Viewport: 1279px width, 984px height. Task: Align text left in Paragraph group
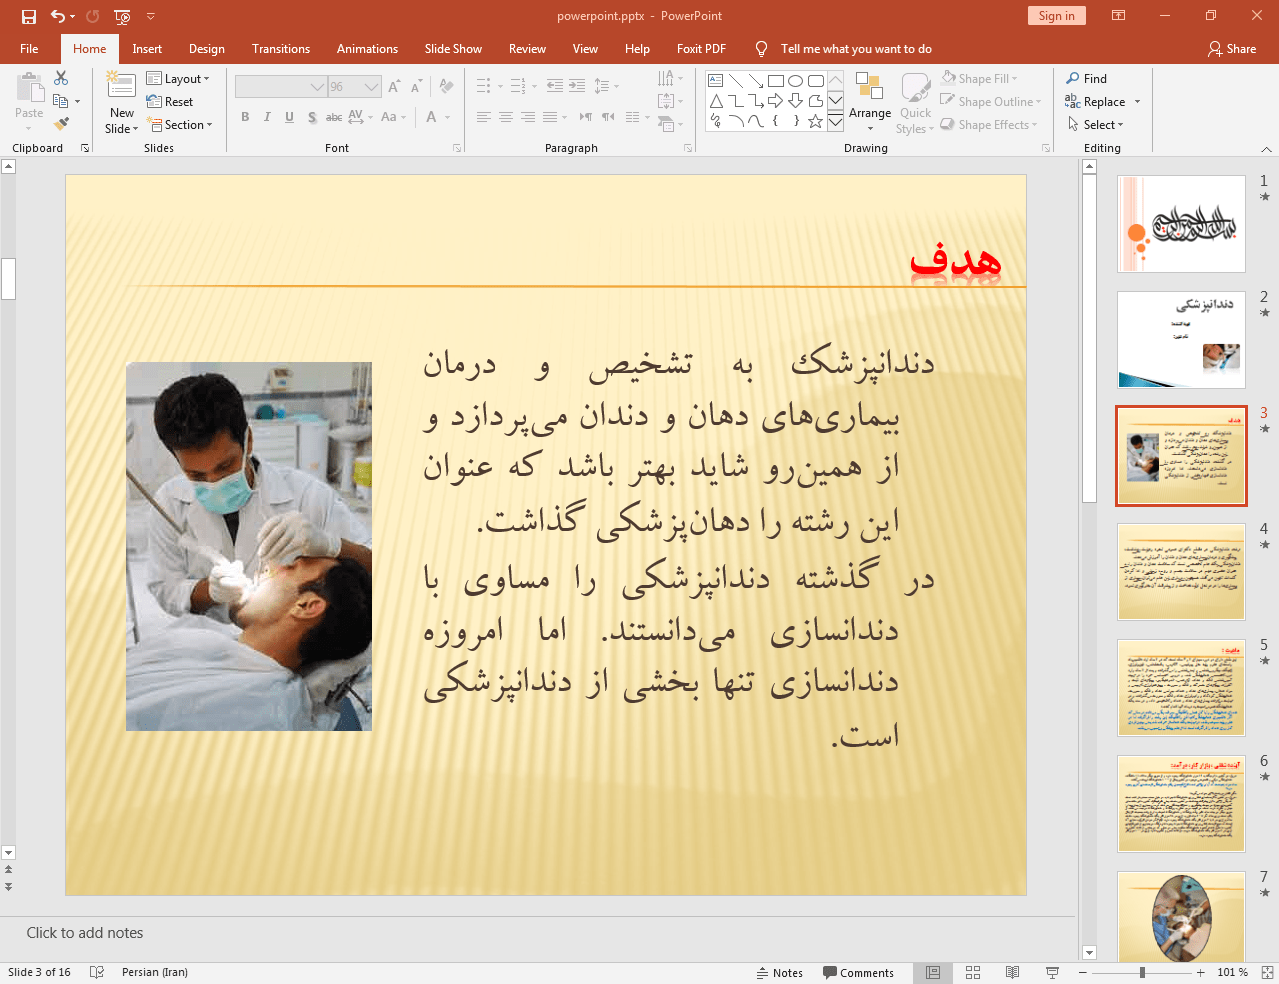pos(484,117)
